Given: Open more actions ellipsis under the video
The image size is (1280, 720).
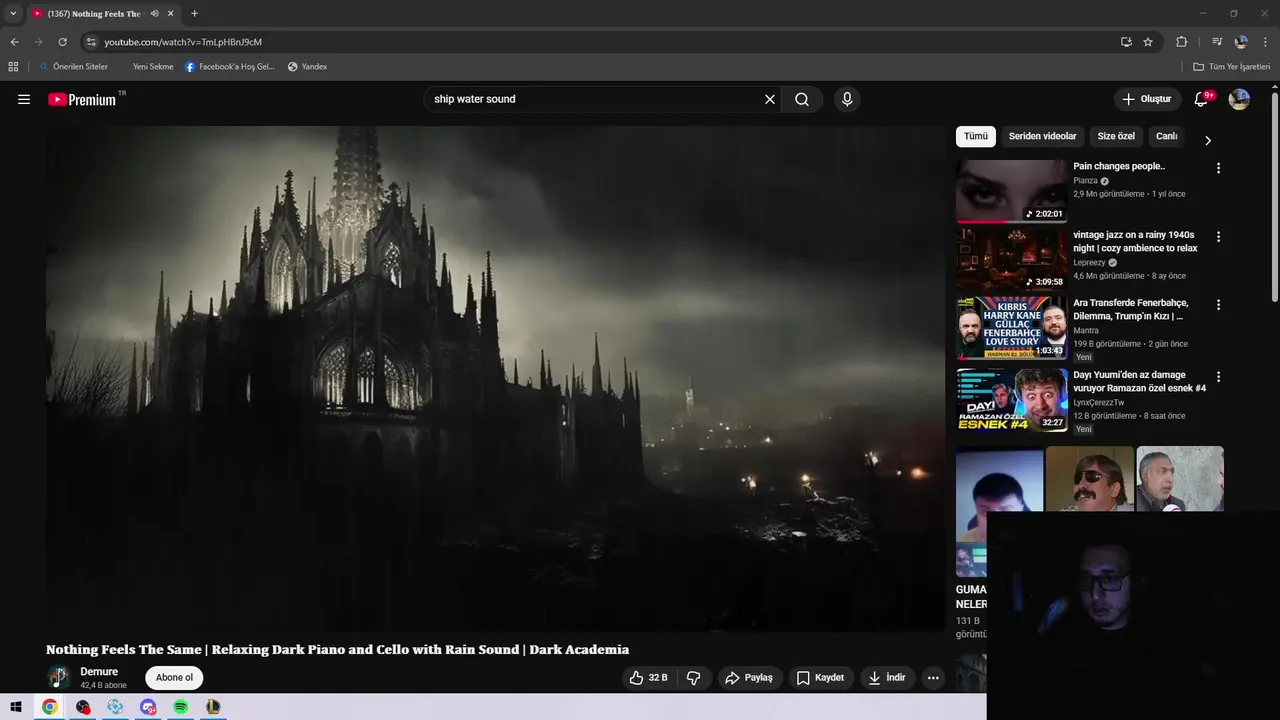Looking at the screenshot, I should [x=933, y=677].
